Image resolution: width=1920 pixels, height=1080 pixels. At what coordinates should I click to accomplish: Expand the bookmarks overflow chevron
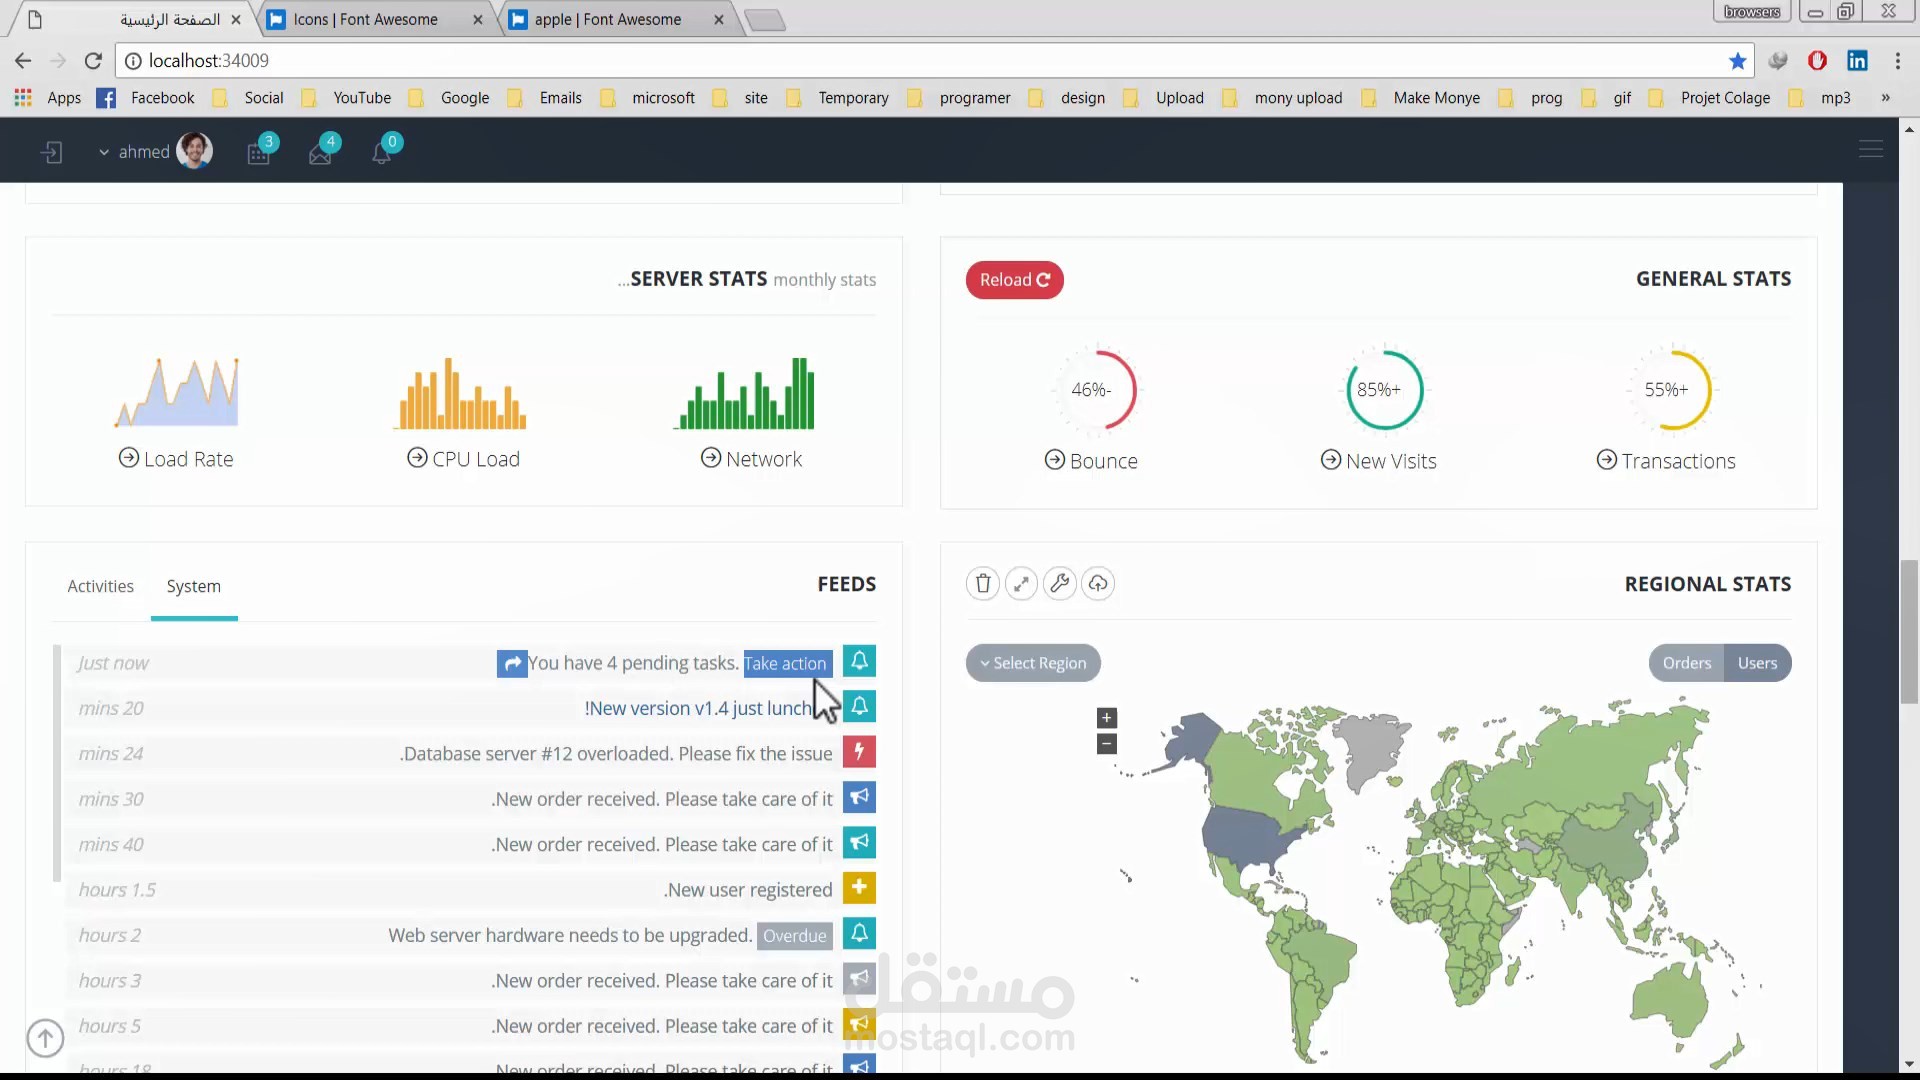point(1885,98)
